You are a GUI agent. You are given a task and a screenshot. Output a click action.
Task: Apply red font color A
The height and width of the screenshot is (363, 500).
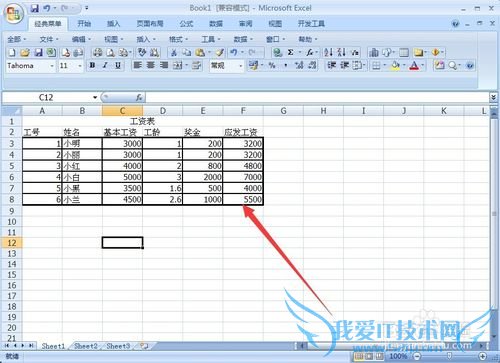pyautogui.click(x=414, y=65)
